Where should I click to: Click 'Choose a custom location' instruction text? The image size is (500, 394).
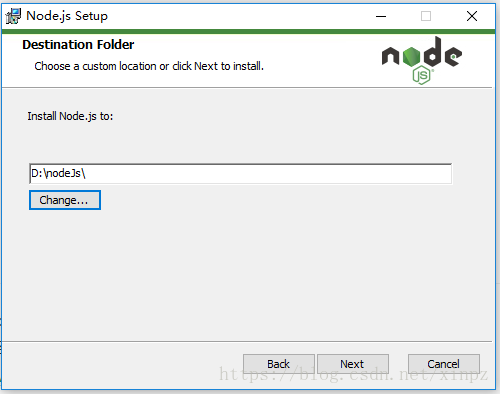pos(149,66)
